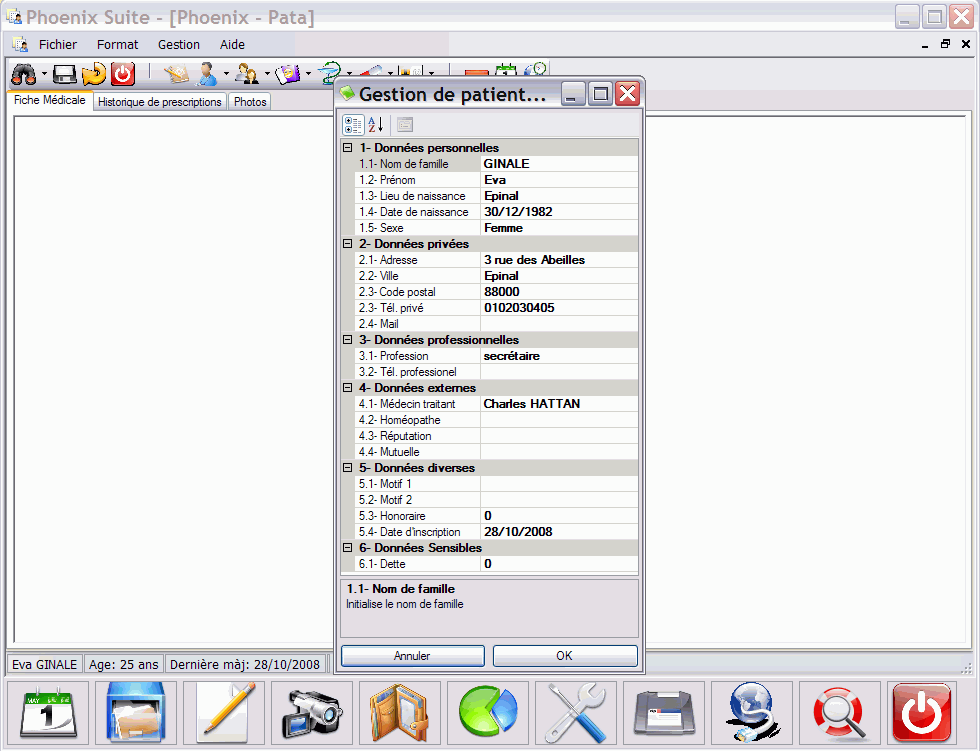
Task: Click the Annuler button
Action: [412, 655]
